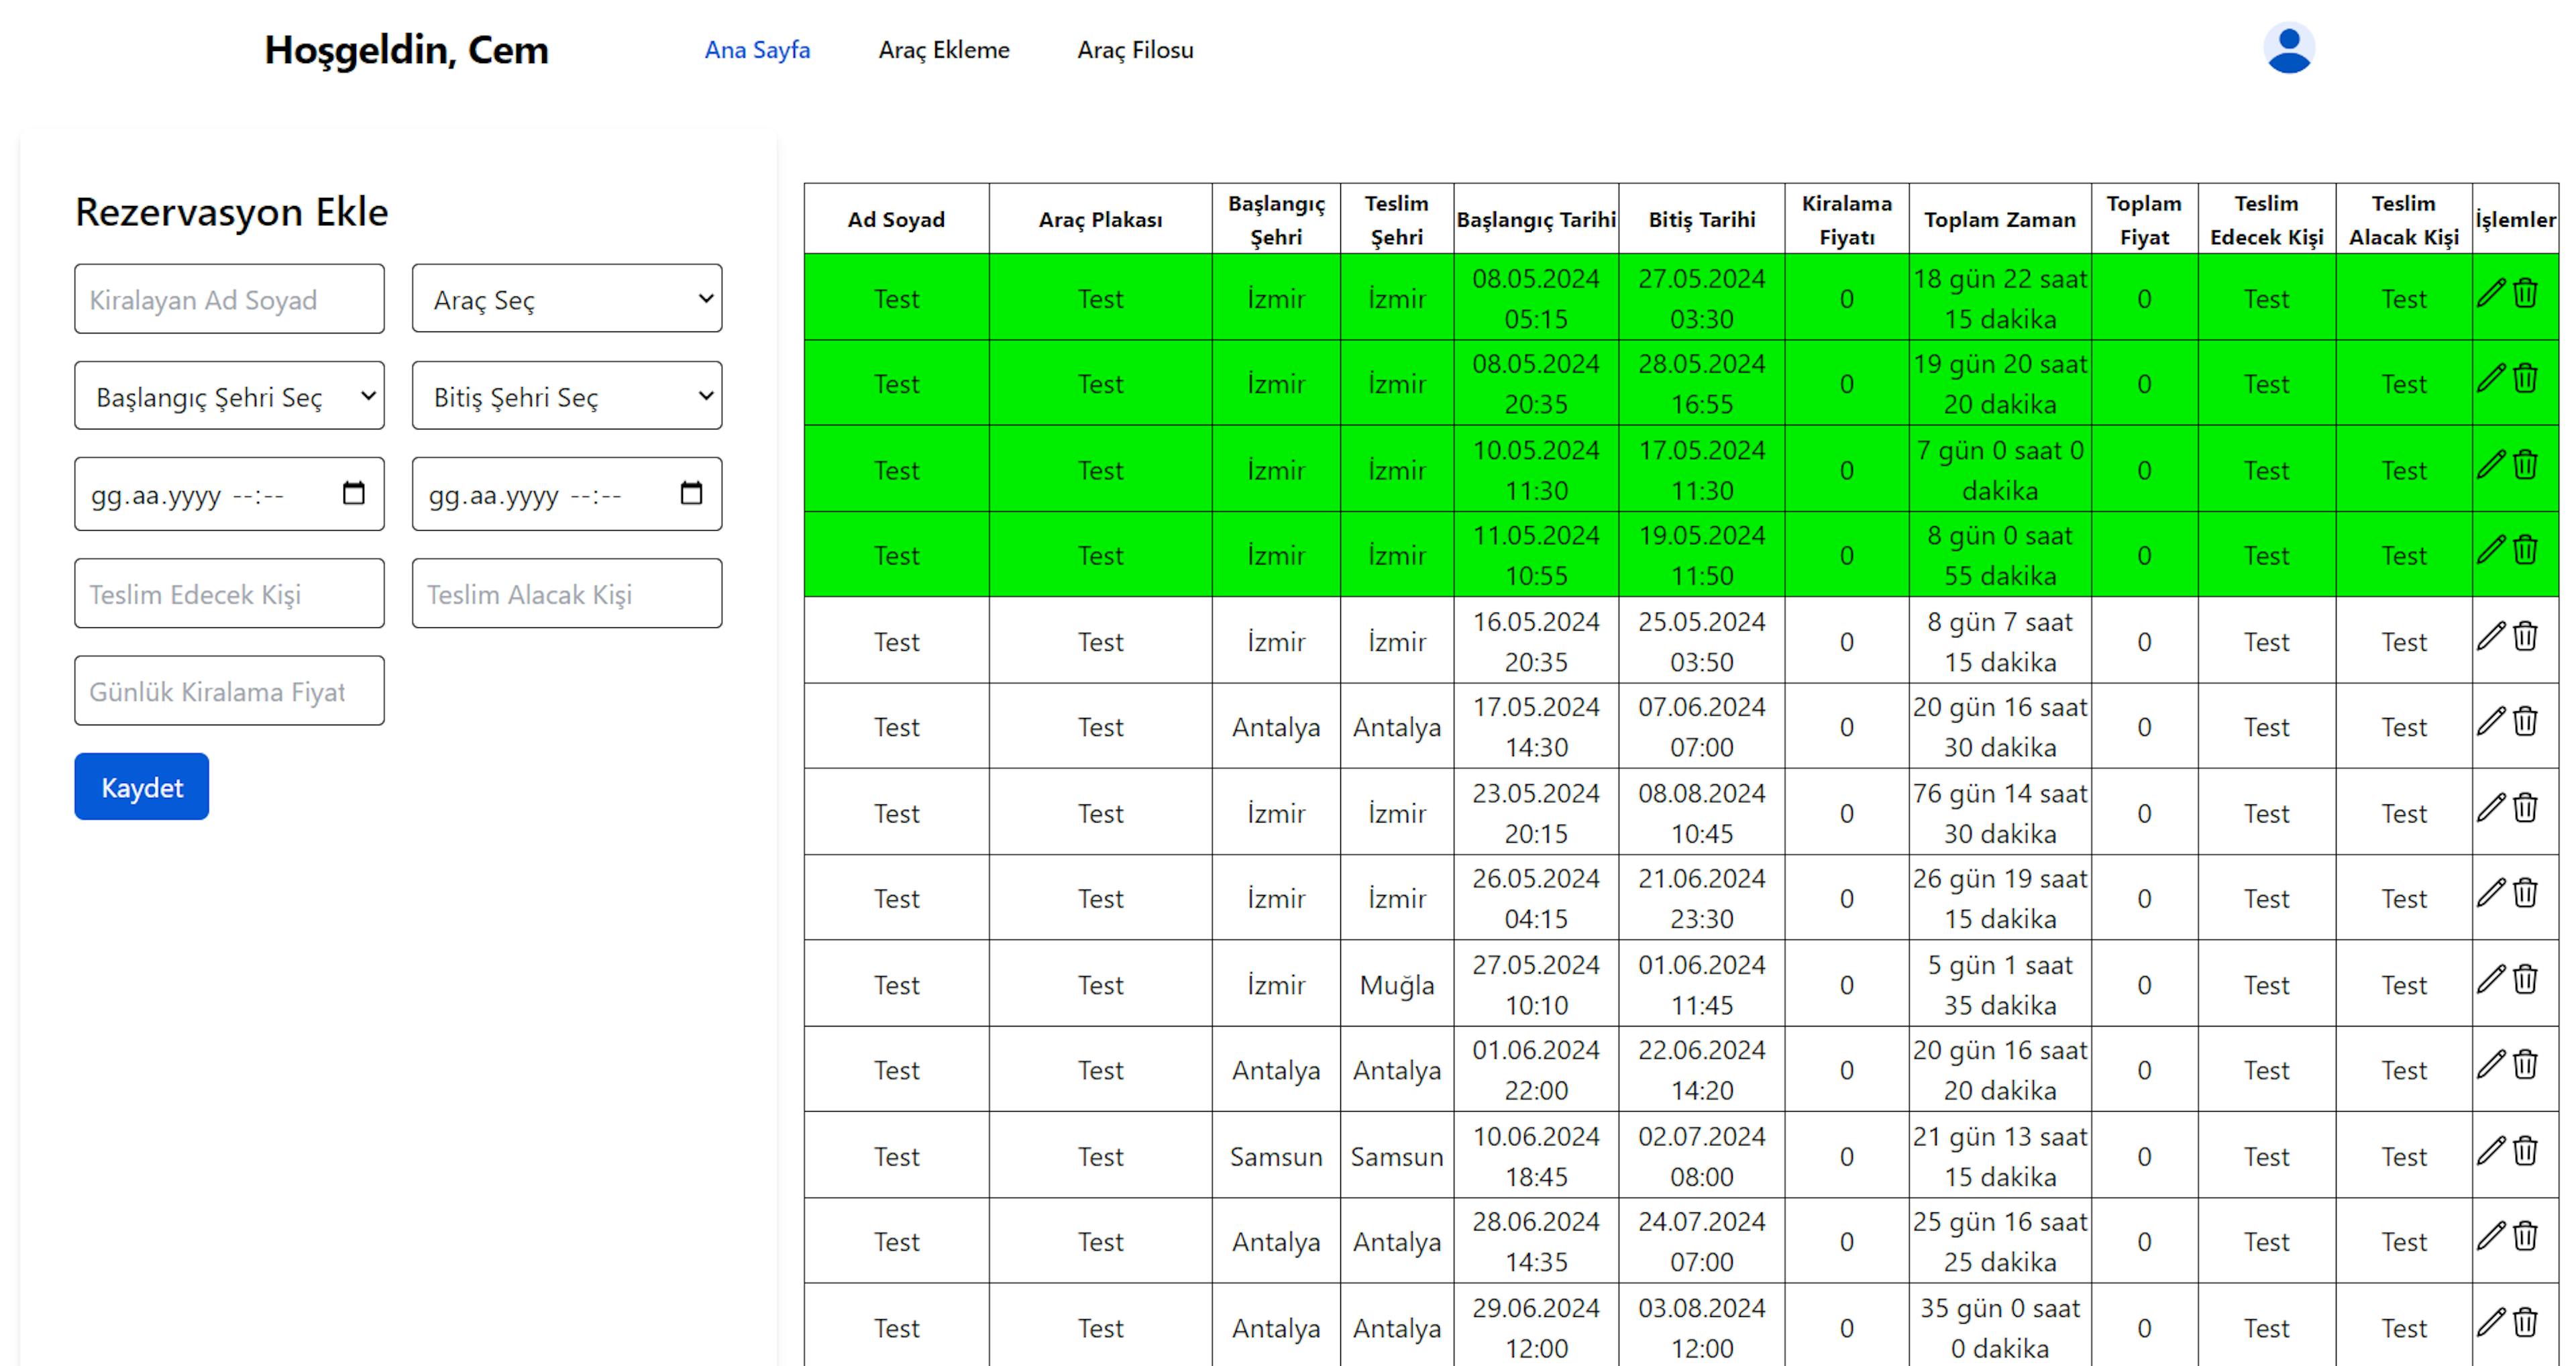
Task: Focus the Kiralayan Ad Soyad field
Action: [229, 299]
